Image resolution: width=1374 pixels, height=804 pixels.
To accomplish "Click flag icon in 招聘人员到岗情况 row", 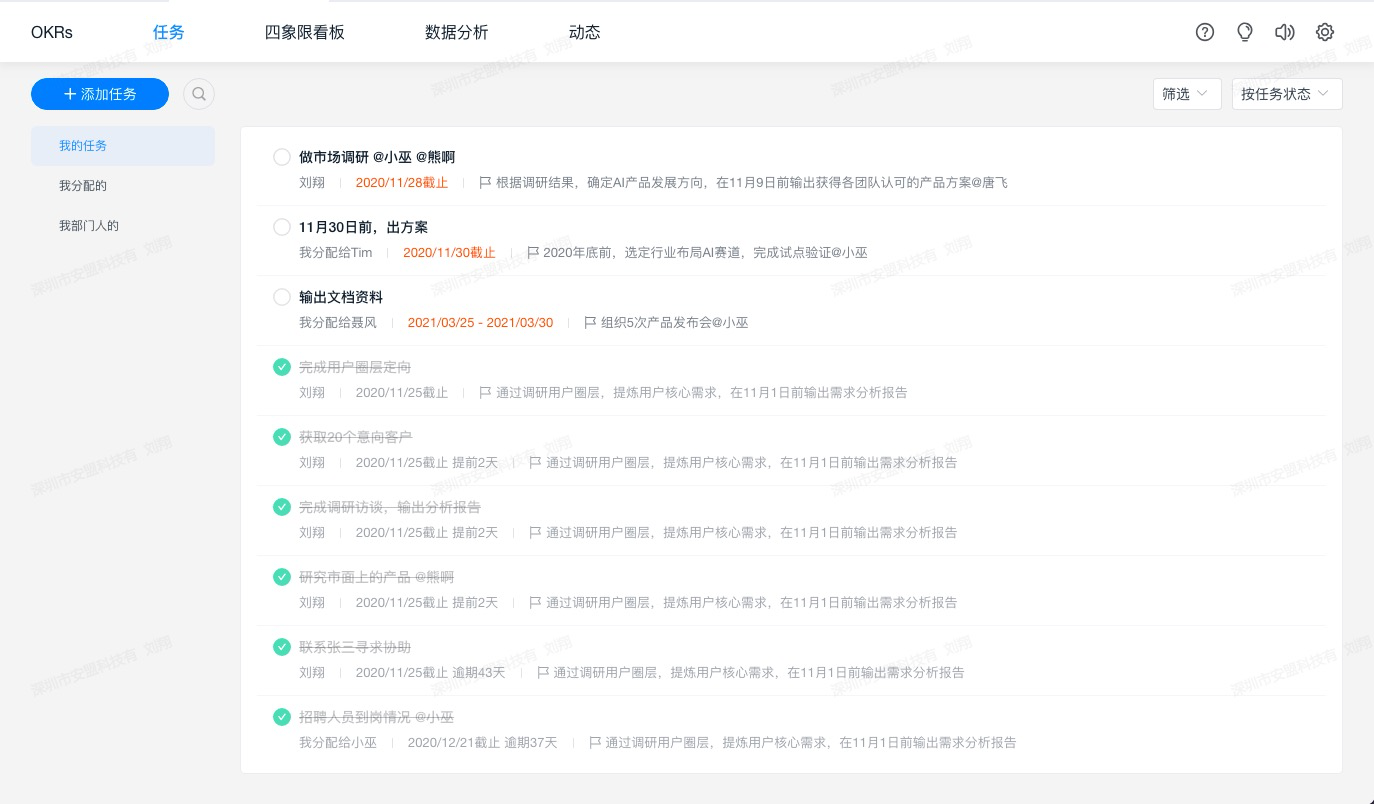I will coord(595,743).
